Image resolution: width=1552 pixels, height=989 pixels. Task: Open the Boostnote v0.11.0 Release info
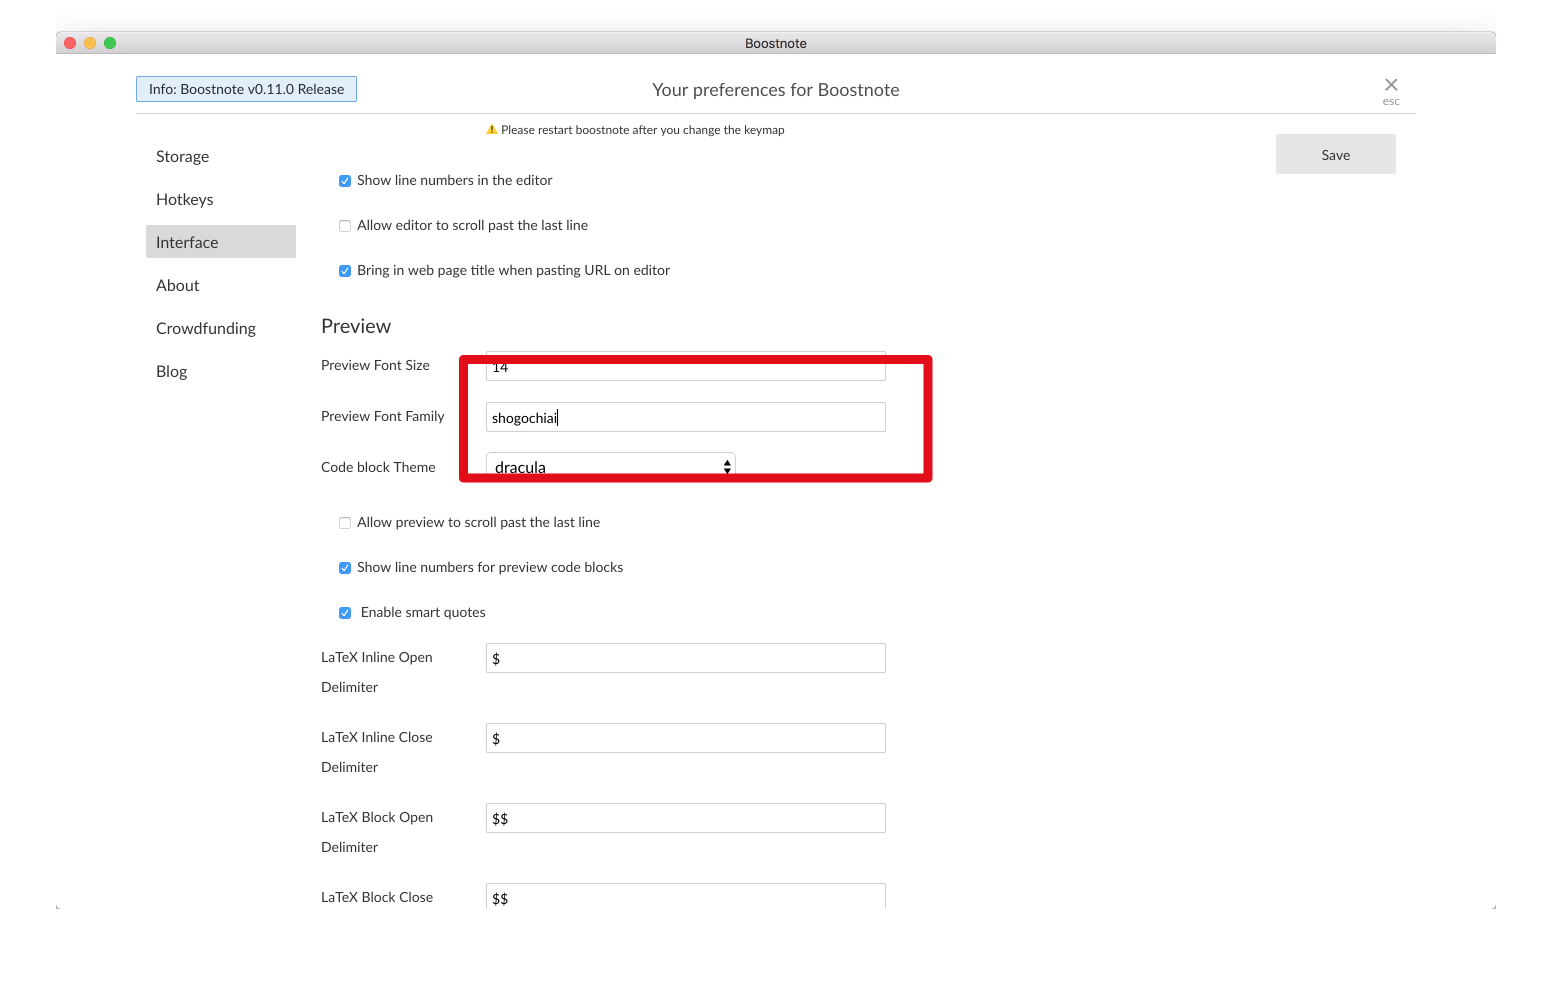[x=246, y=88]
